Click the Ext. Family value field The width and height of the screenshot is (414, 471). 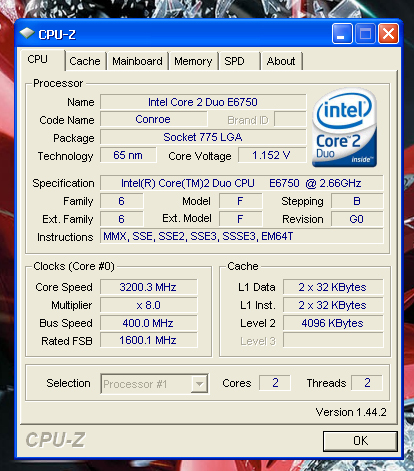coord(122,219)
